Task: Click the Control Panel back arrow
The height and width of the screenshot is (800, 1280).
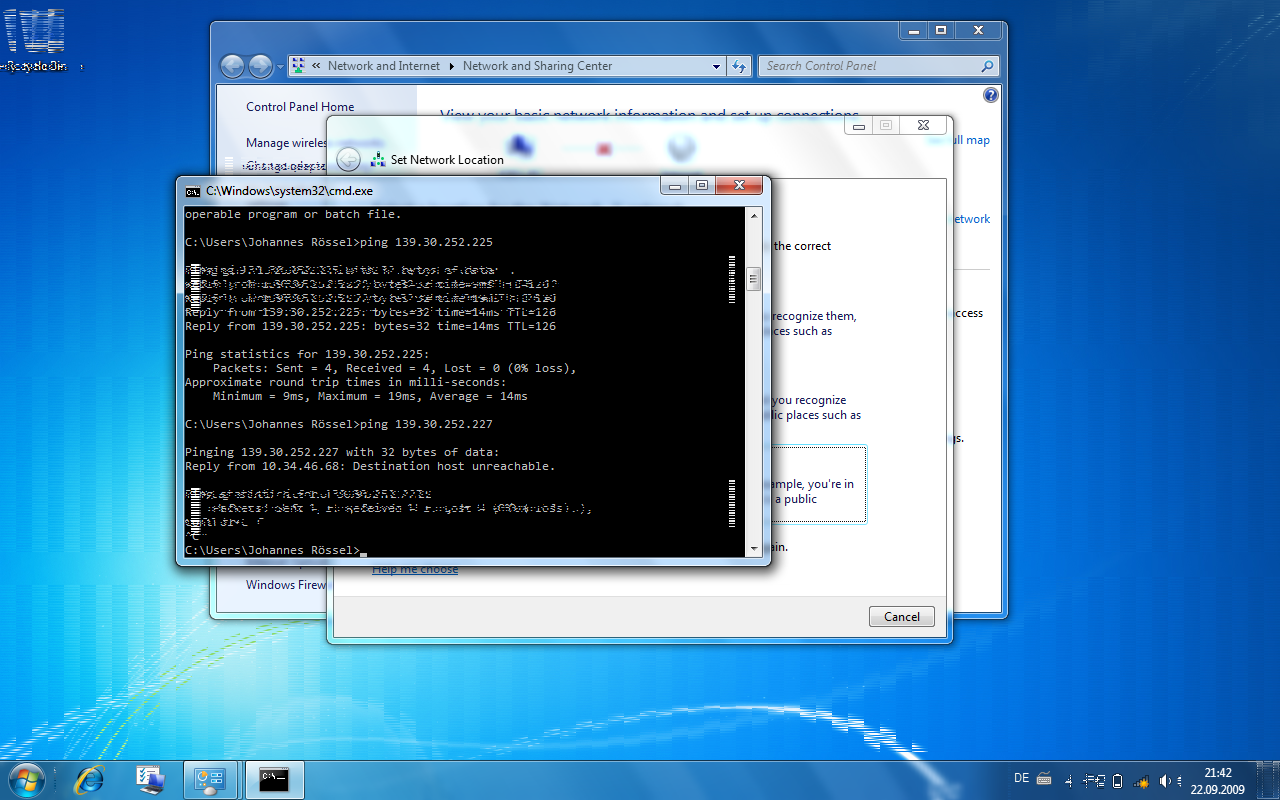Action: pyautogui.click(x=232, y=66)
